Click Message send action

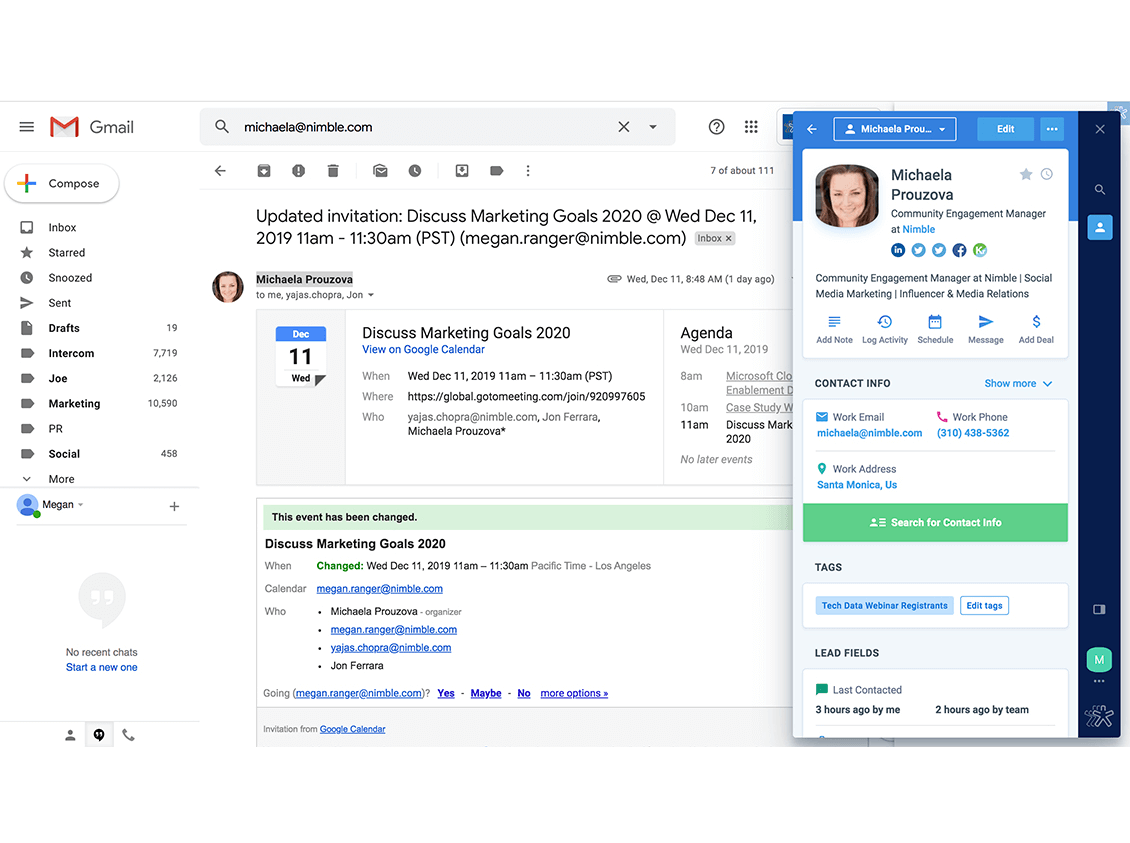pyautogui.click(x=986, y=329)
